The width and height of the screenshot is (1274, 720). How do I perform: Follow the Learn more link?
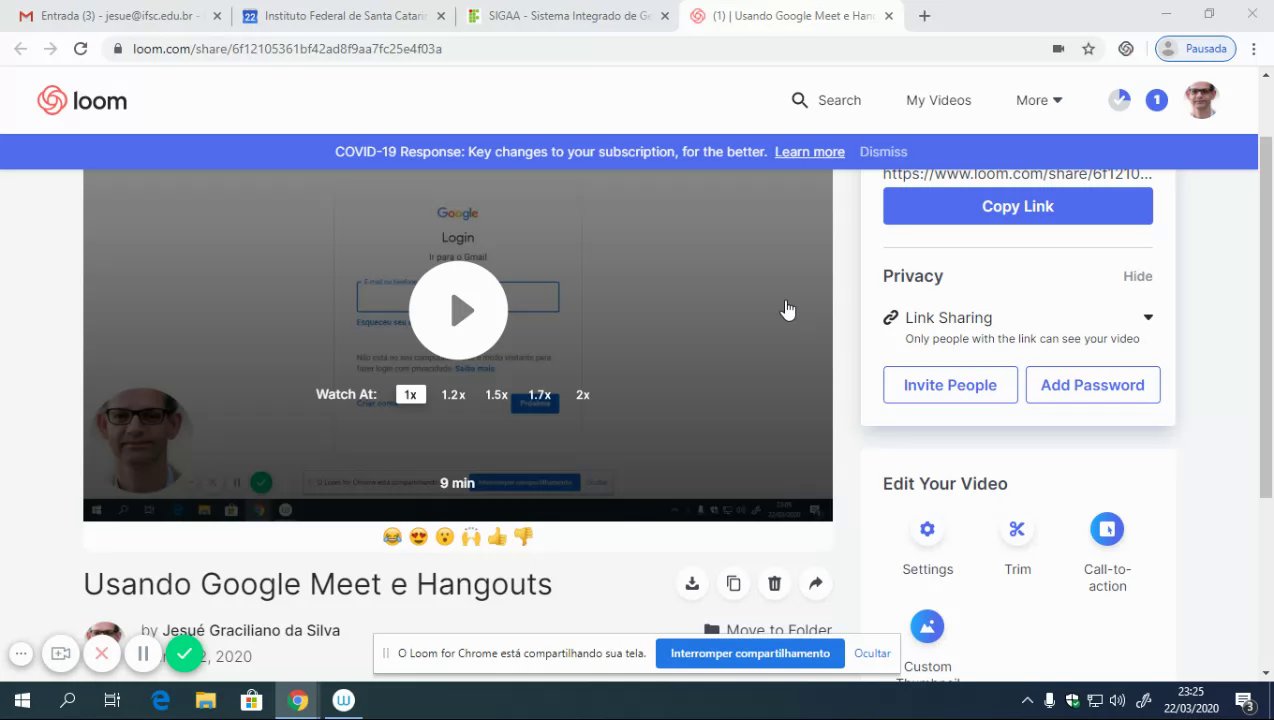(809, 152)
